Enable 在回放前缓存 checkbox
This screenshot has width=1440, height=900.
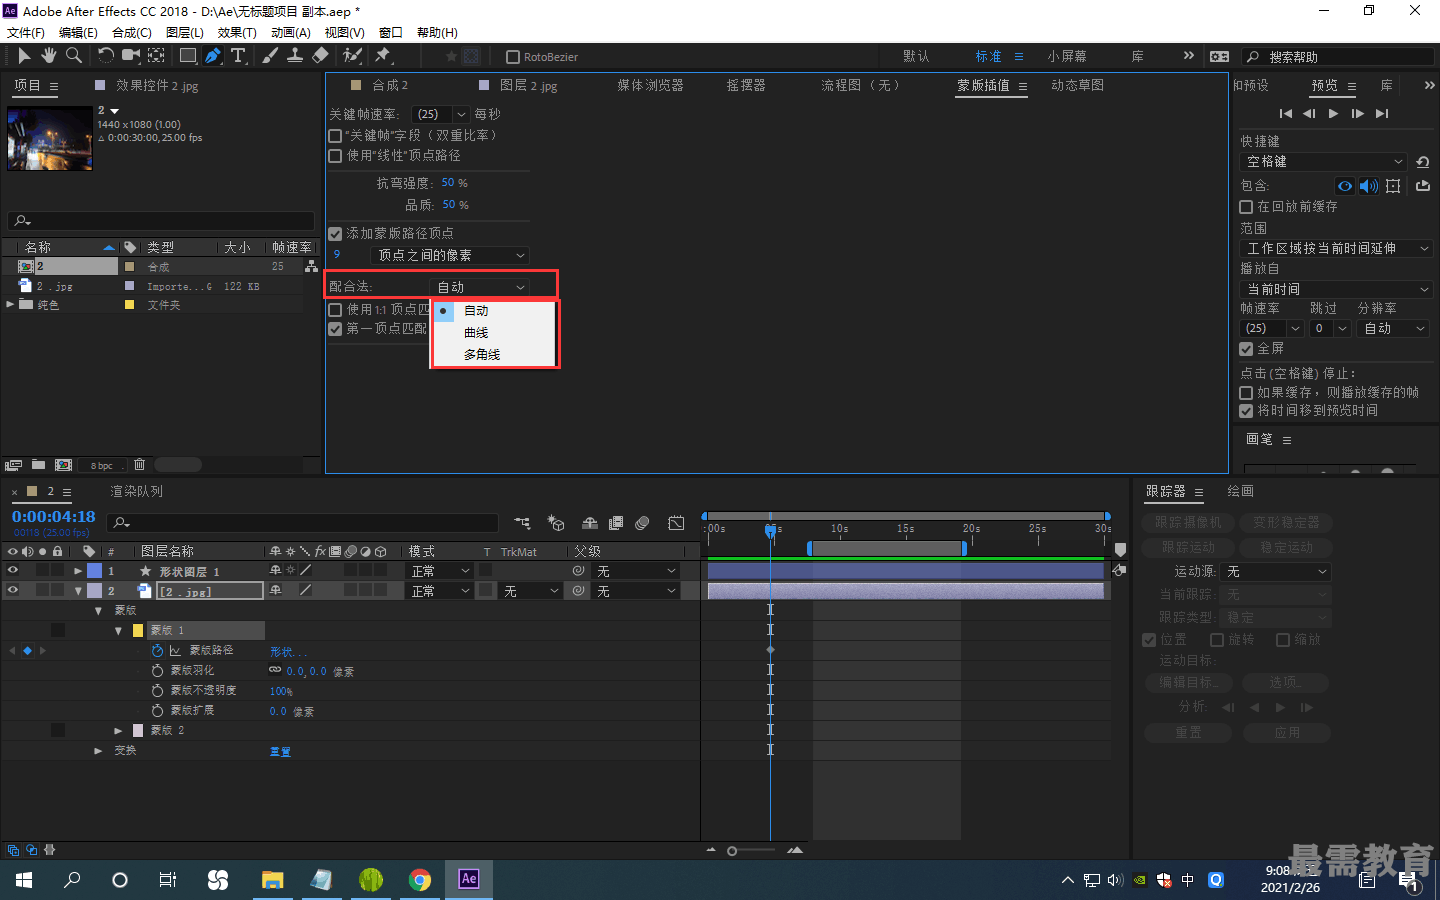tap(1246, 207)
